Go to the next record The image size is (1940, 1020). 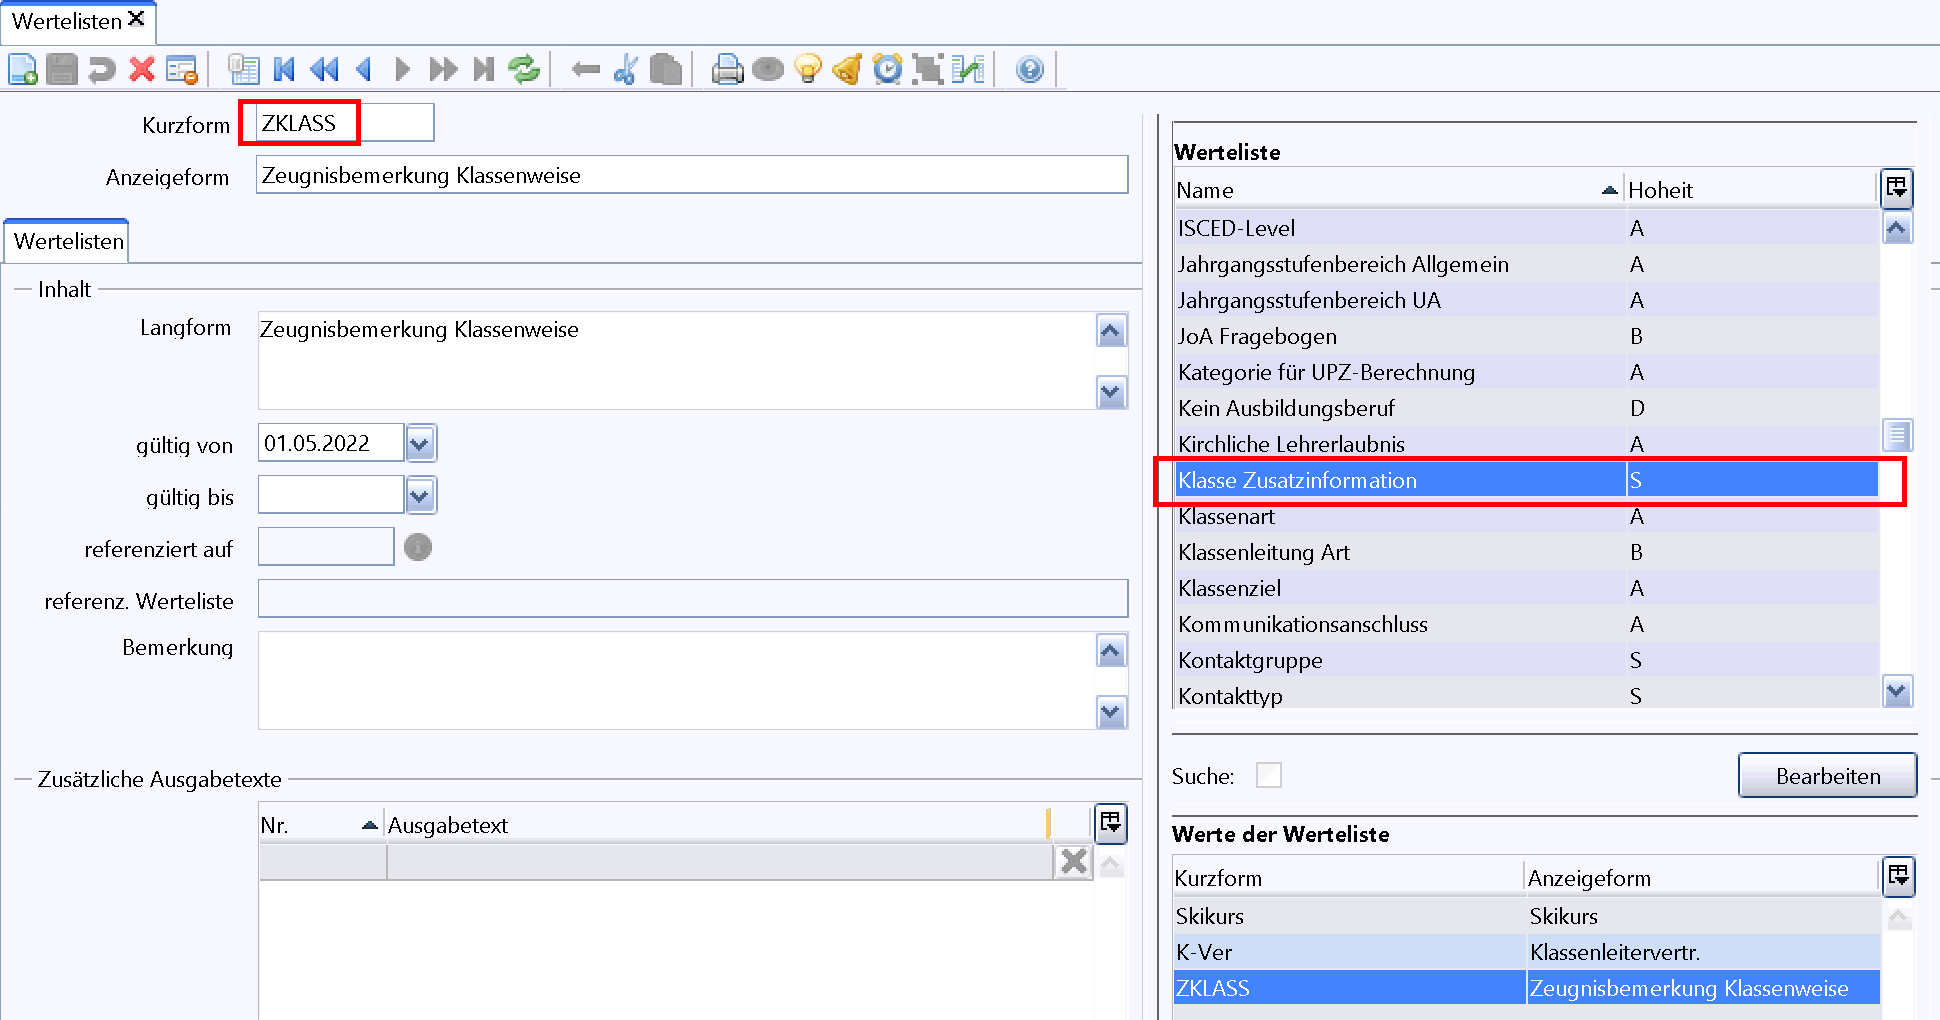tap(403, 69)
